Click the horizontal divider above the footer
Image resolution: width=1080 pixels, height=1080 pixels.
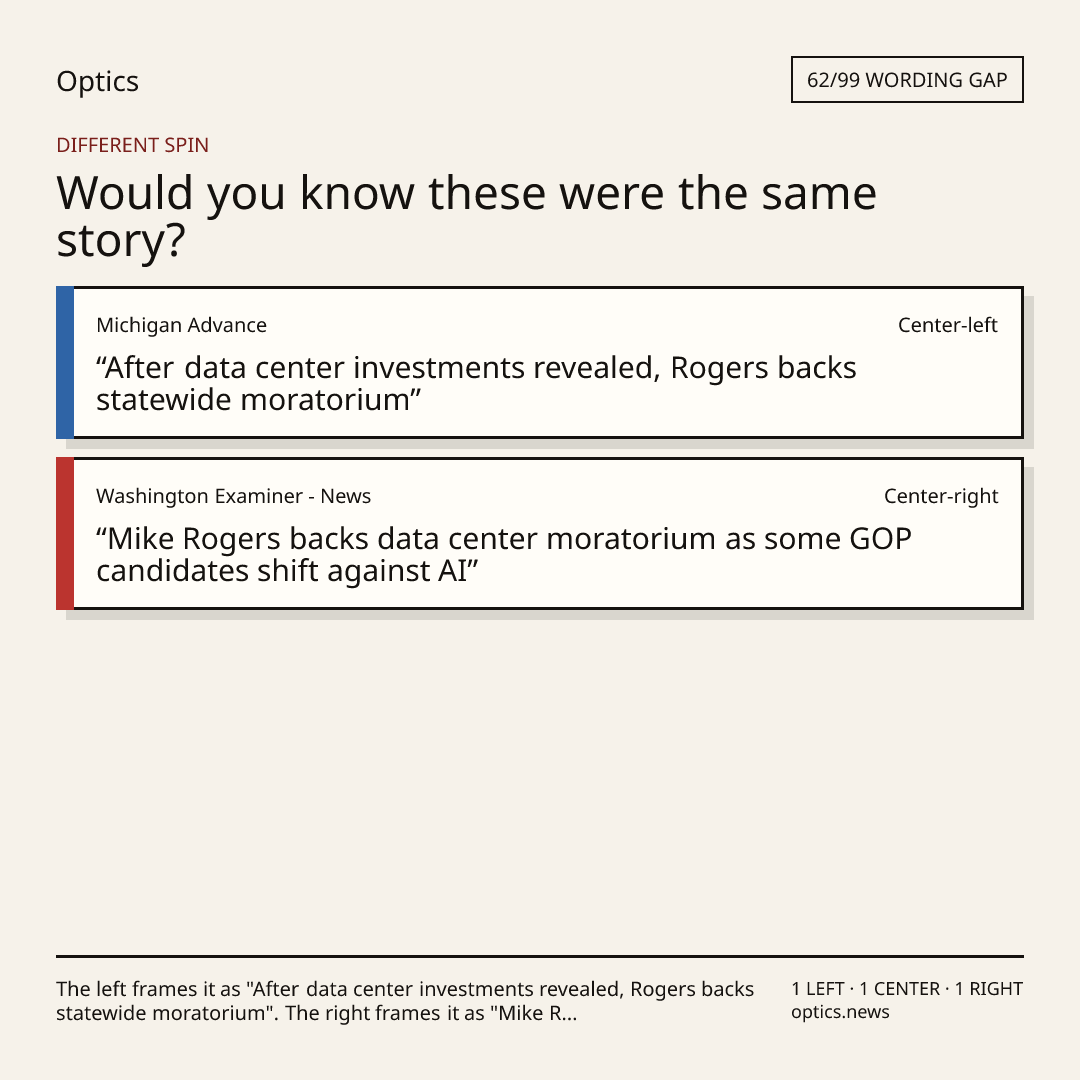click(540, 956)
